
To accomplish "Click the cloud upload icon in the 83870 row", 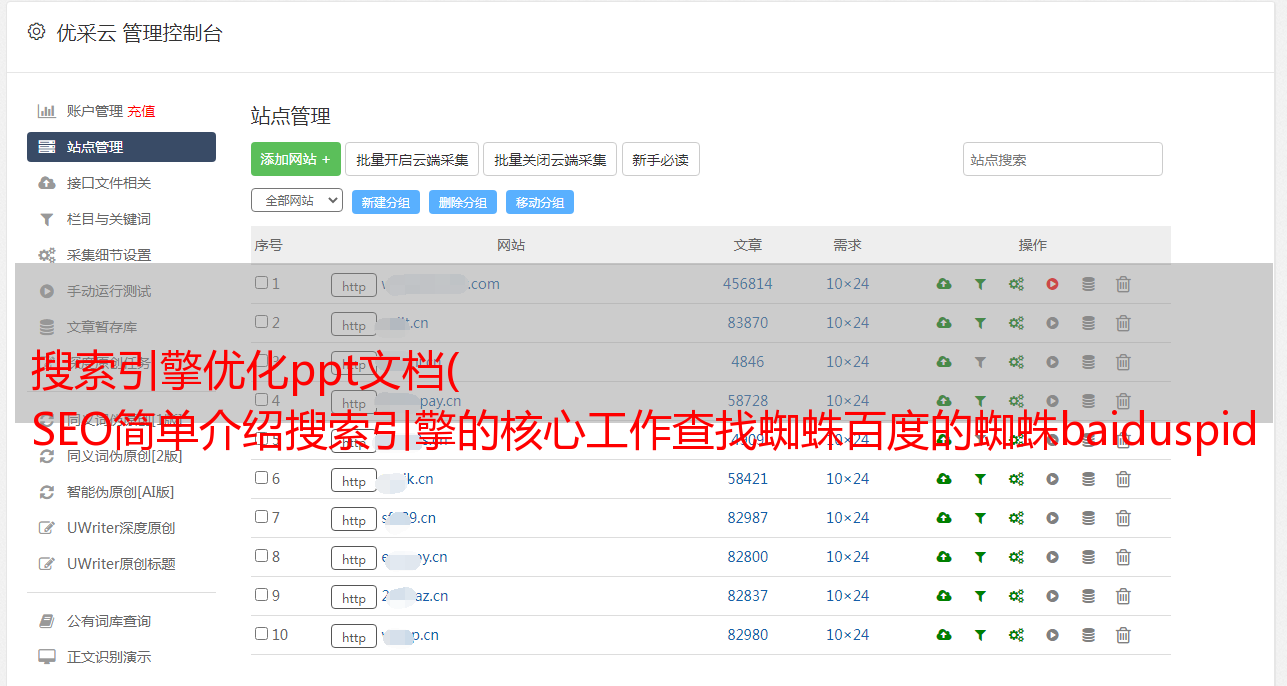I will [944, 323].
